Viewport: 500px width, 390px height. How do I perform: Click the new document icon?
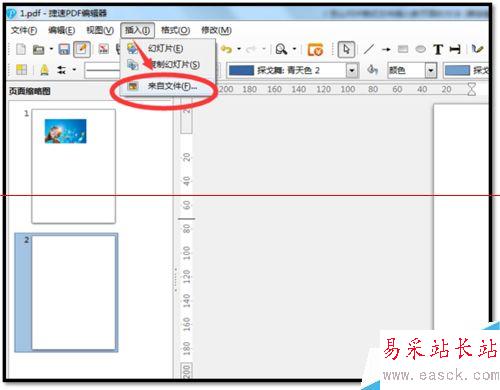pyautogui.click(x=21, y=49)
